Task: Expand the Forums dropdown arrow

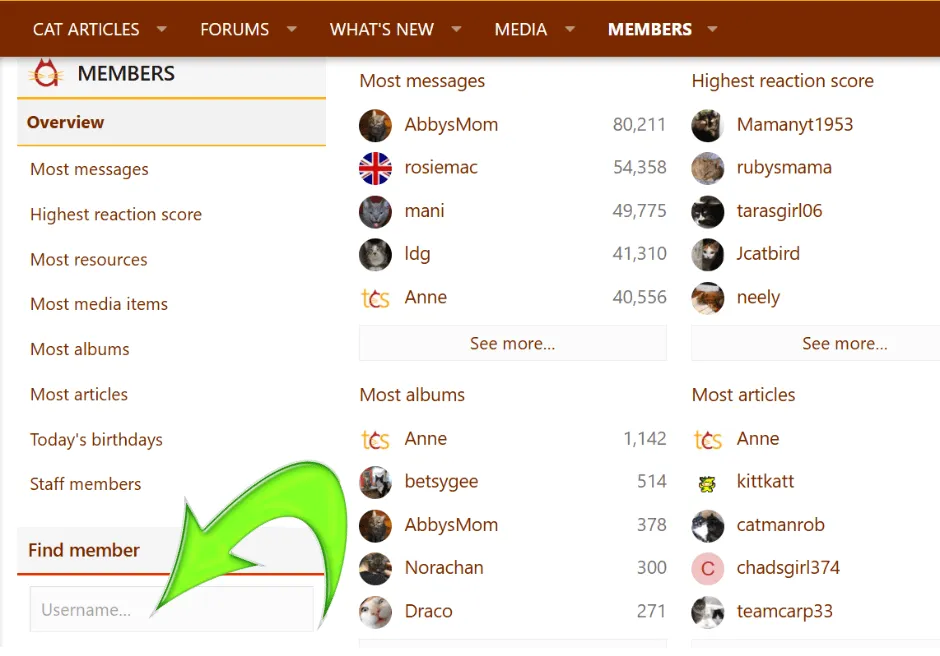Action: 292,29
